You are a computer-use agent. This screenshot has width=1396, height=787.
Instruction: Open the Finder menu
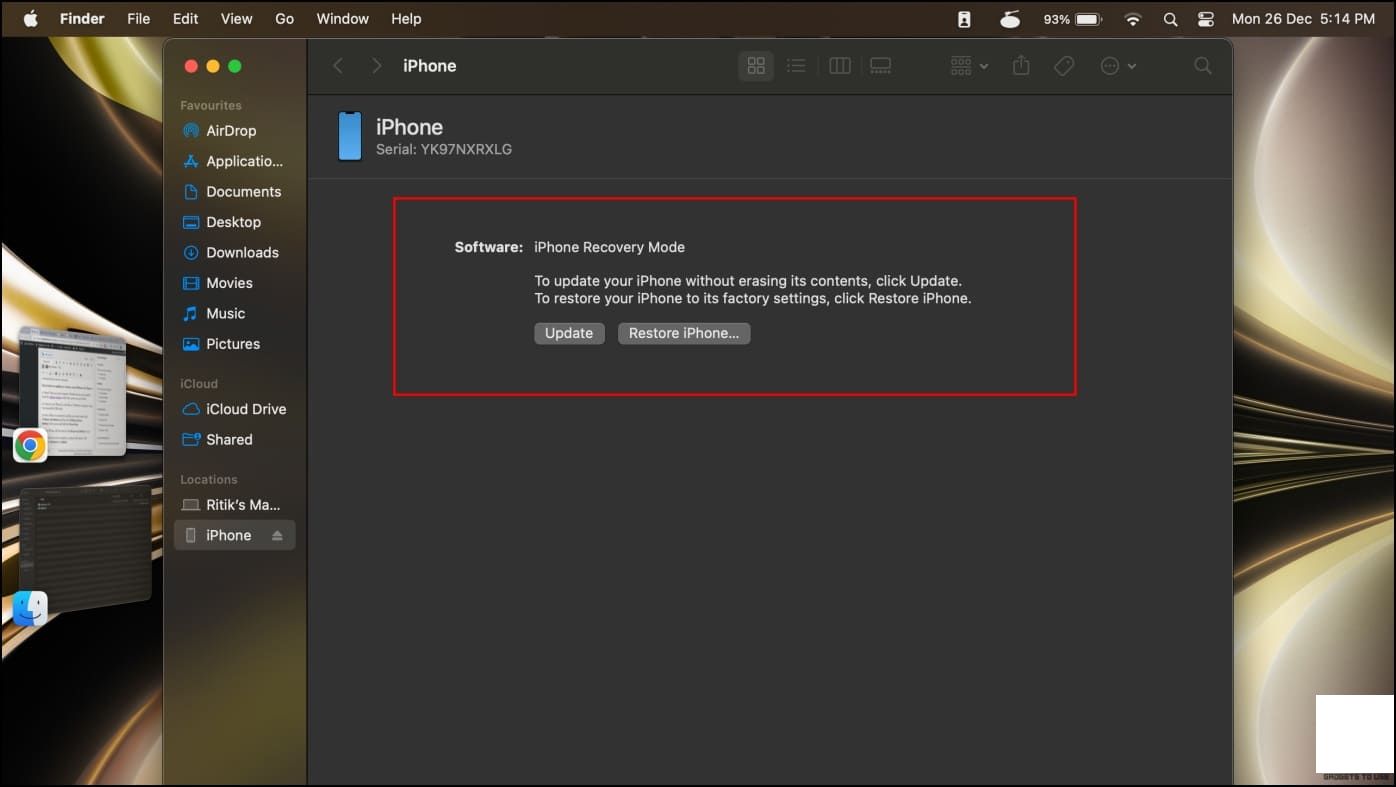pos(84,19)
